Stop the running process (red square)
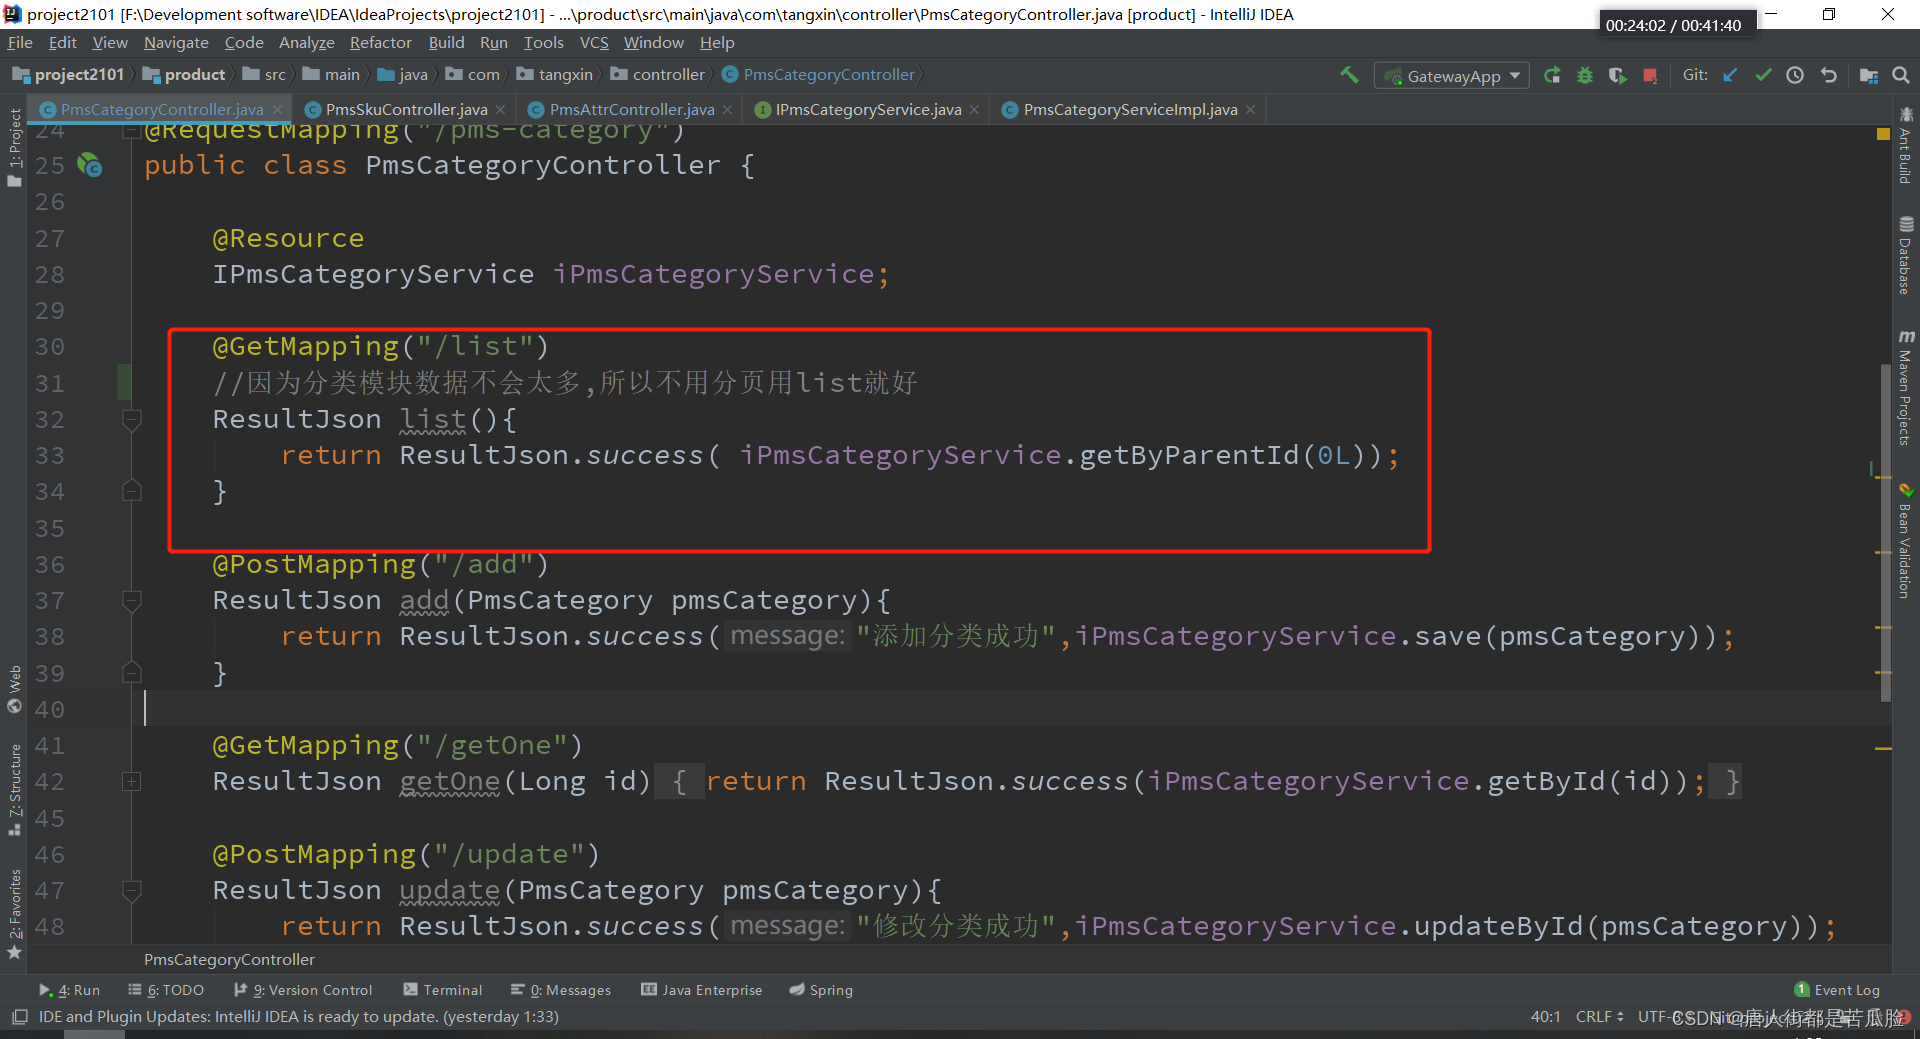The height and width of the screenshot is (1039, 1920). tap(1650, 75)
